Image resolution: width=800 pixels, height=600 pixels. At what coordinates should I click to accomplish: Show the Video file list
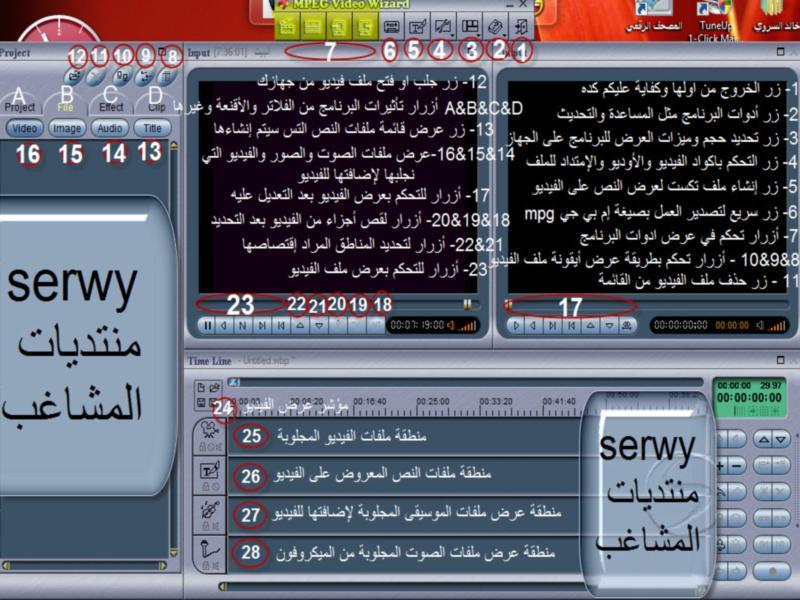[x=25, y=128]
